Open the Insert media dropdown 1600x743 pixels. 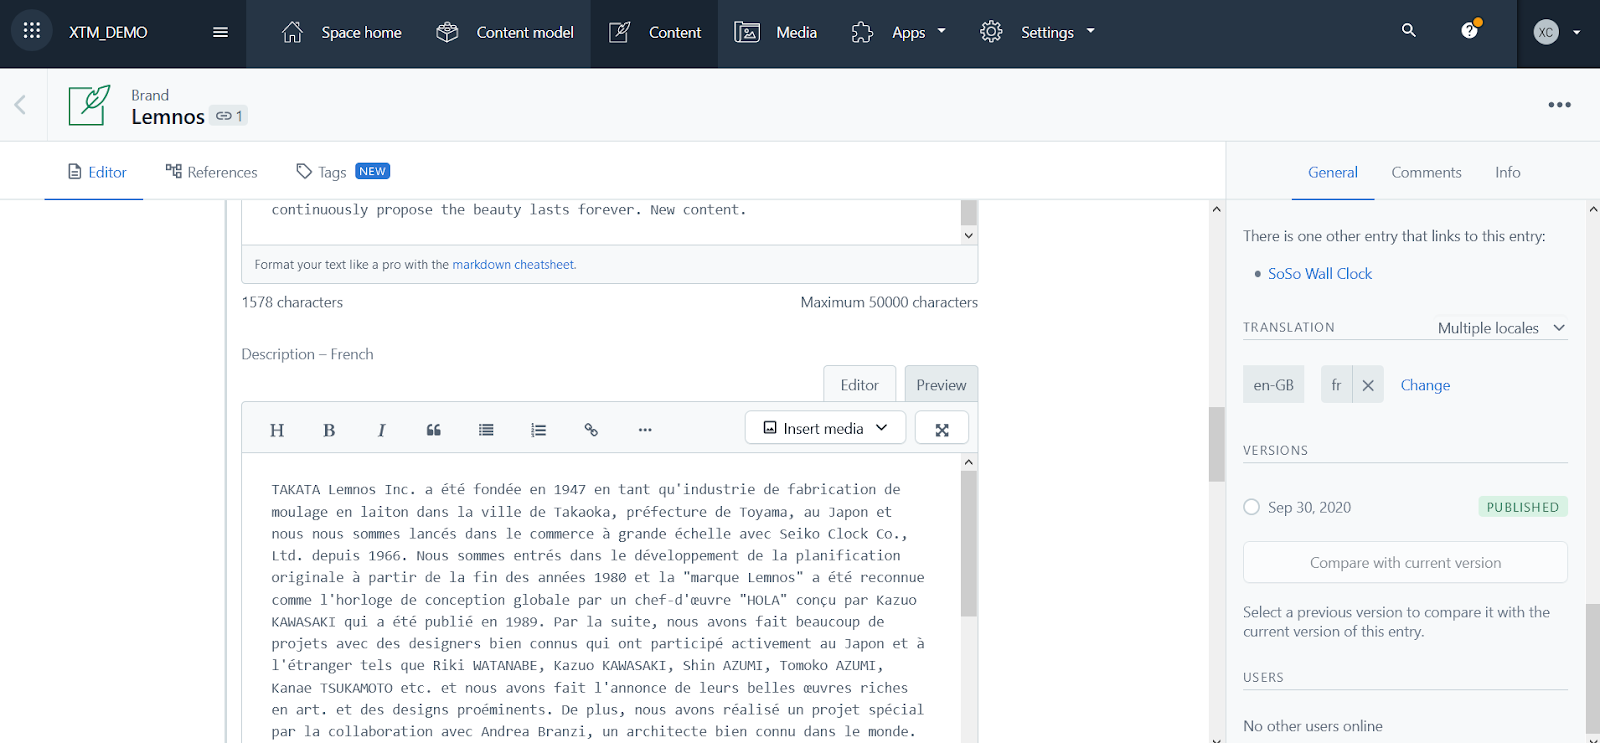coord(825,428)
